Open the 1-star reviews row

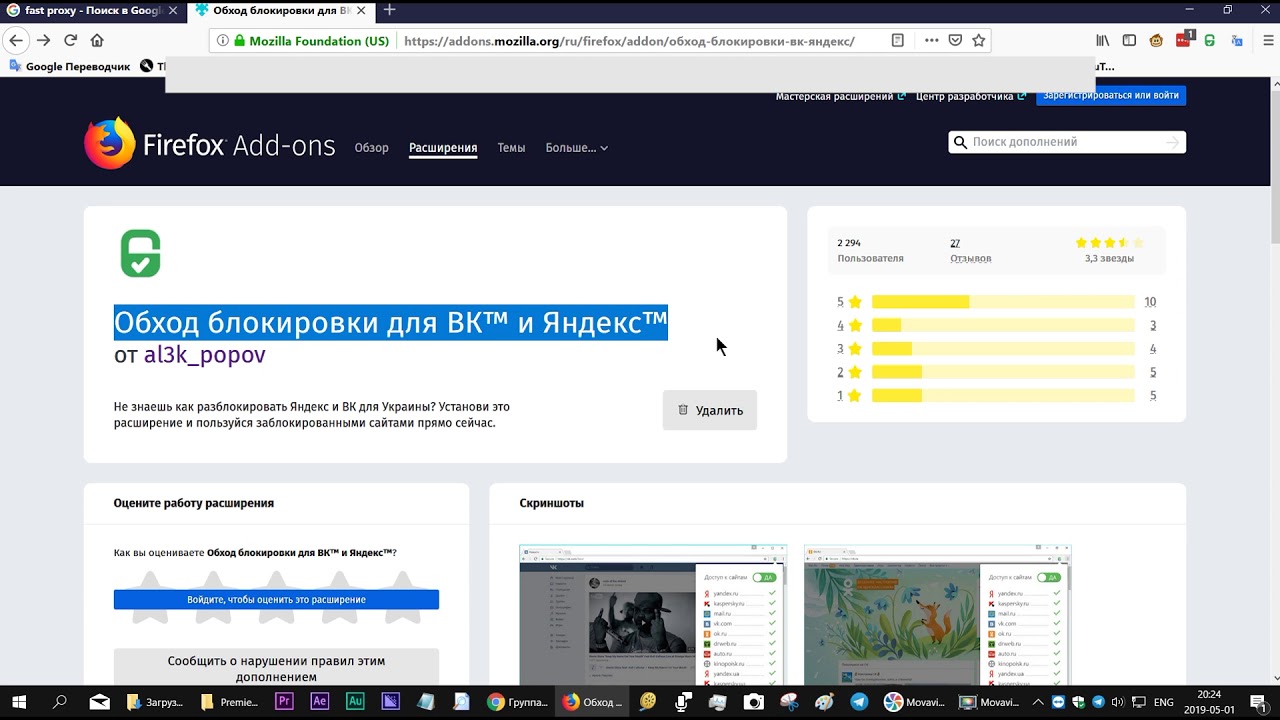[997, 396]
